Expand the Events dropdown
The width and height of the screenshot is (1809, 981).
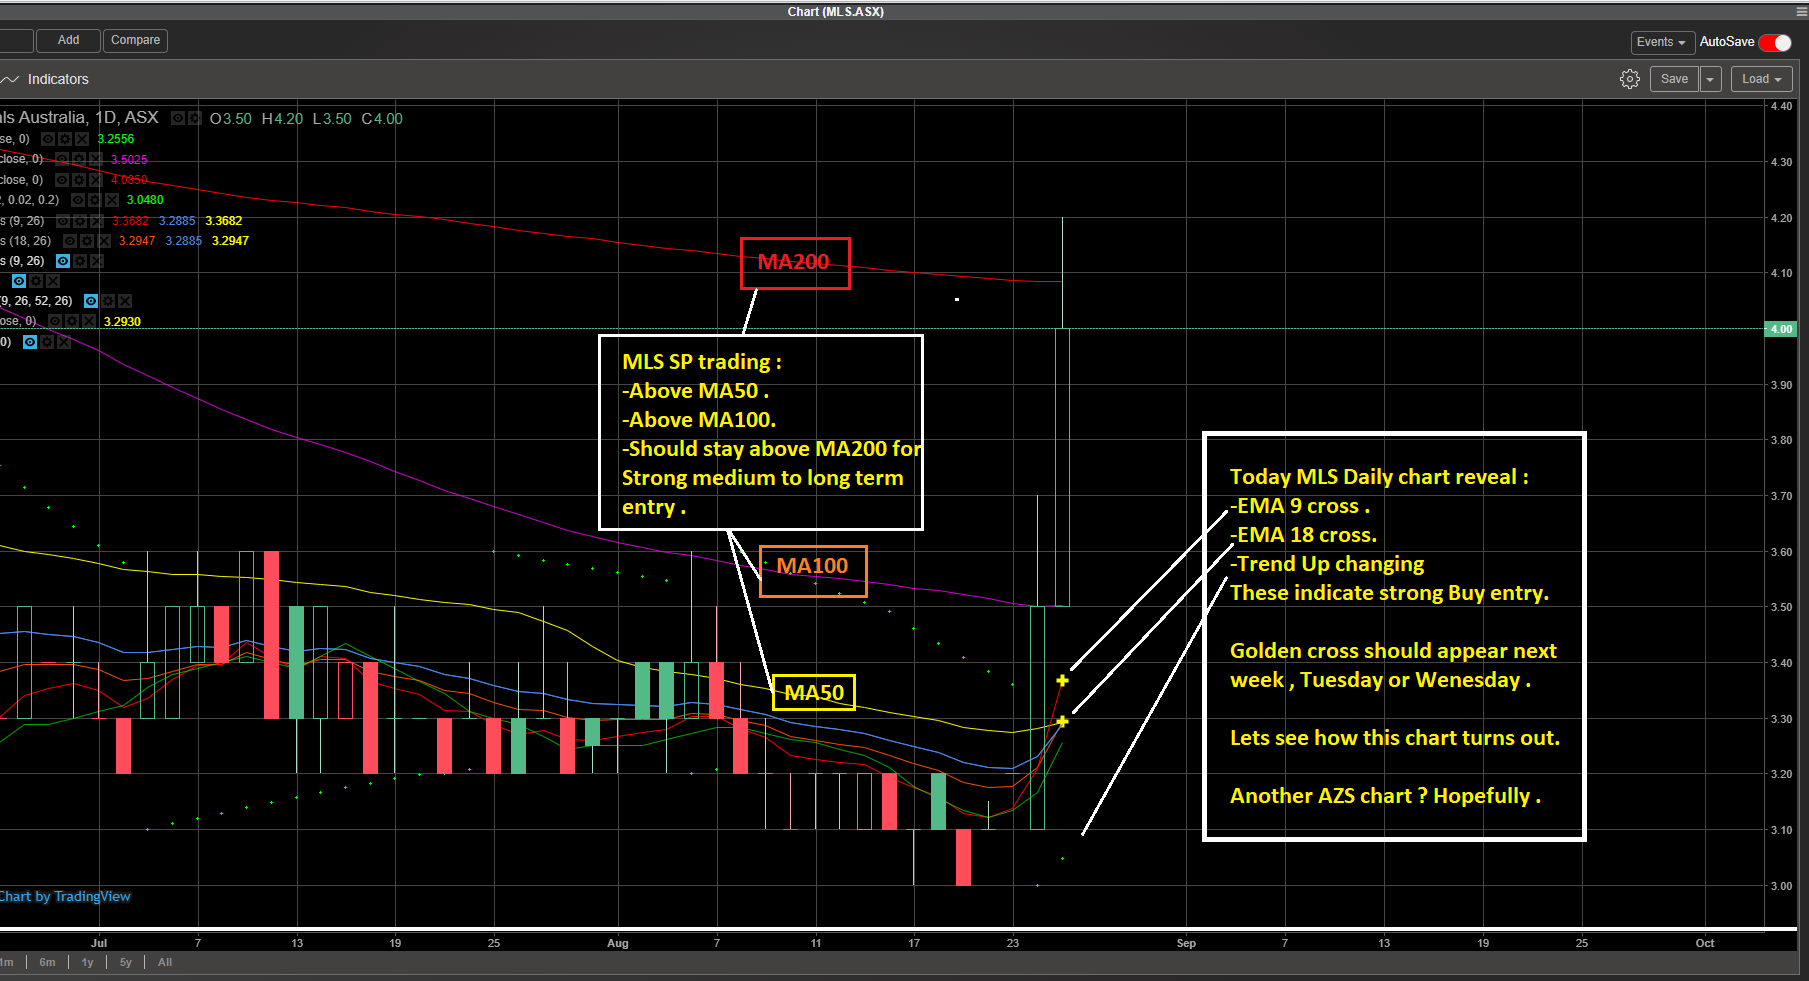(x=1662, y=42)
